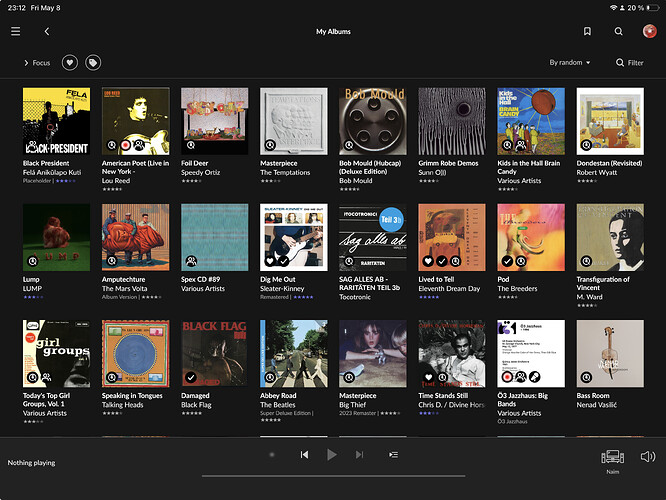The image size is (666, 500).
Task: Toggle the checkmark badge on Dig Me Out
Action: (284, 261)
